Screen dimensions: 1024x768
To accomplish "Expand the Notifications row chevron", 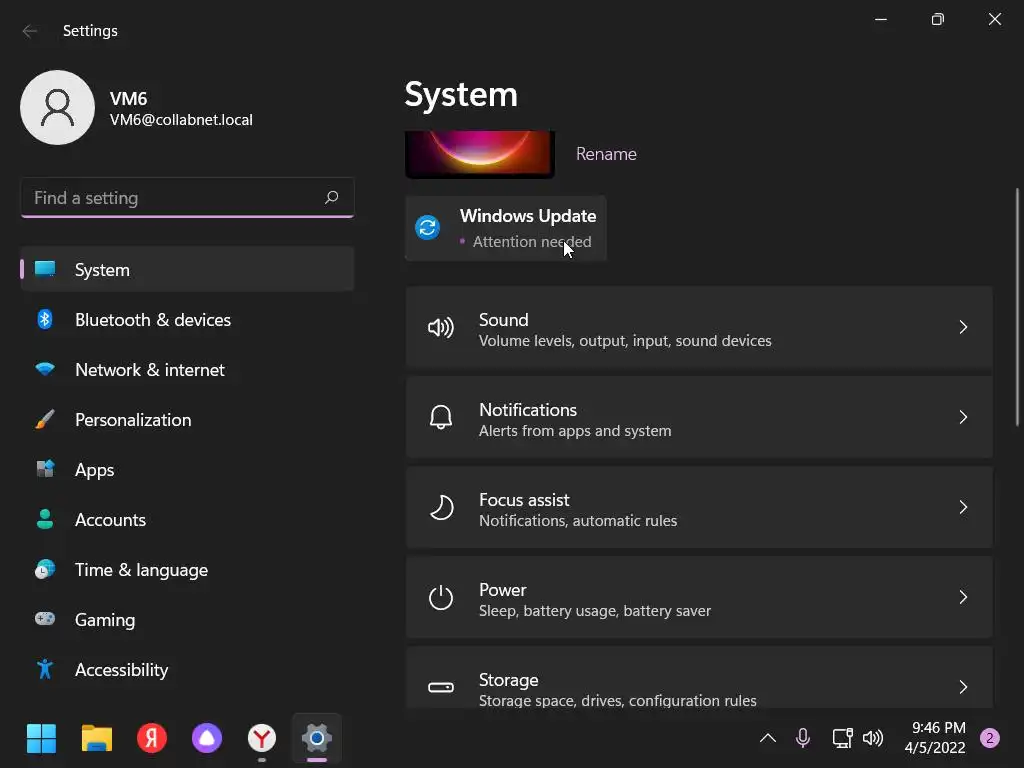I will 963,417.
